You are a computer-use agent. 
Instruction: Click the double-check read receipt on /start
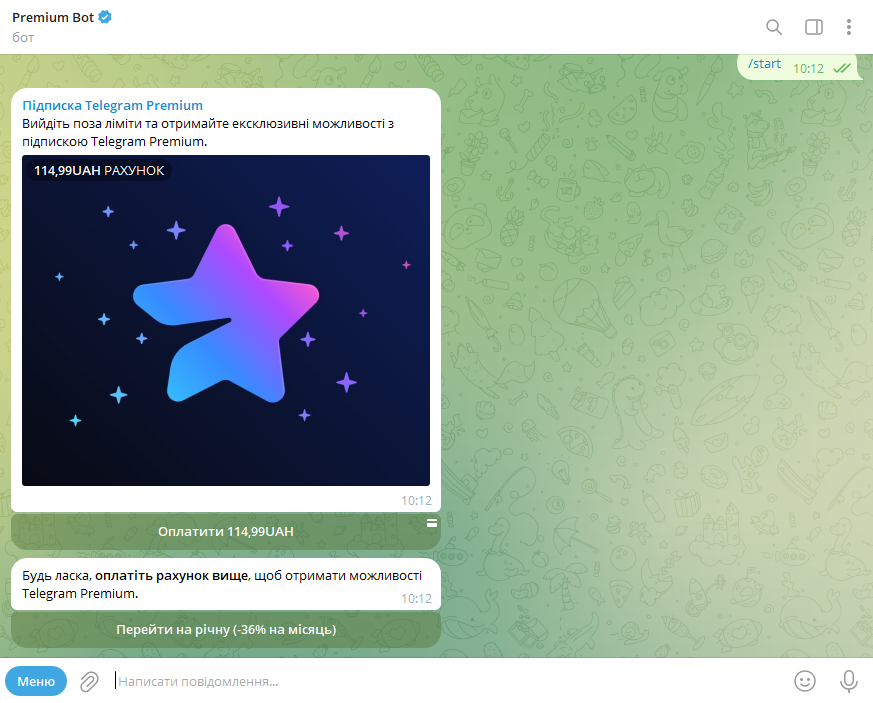(x=841, y=68)
